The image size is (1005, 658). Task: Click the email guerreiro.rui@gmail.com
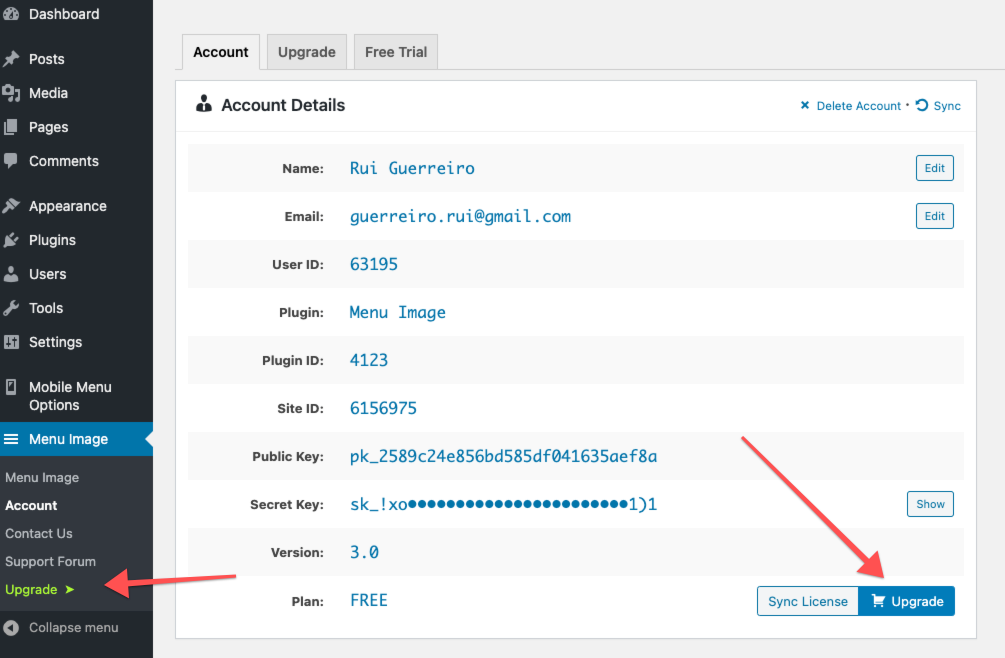coord(460,217)
